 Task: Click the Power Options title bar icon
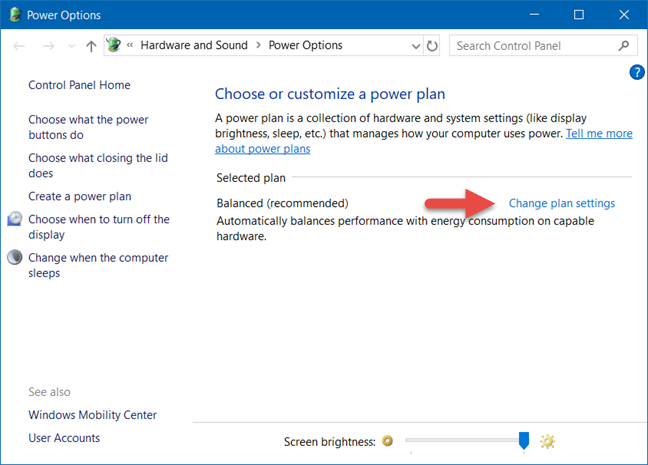(15, 14)
